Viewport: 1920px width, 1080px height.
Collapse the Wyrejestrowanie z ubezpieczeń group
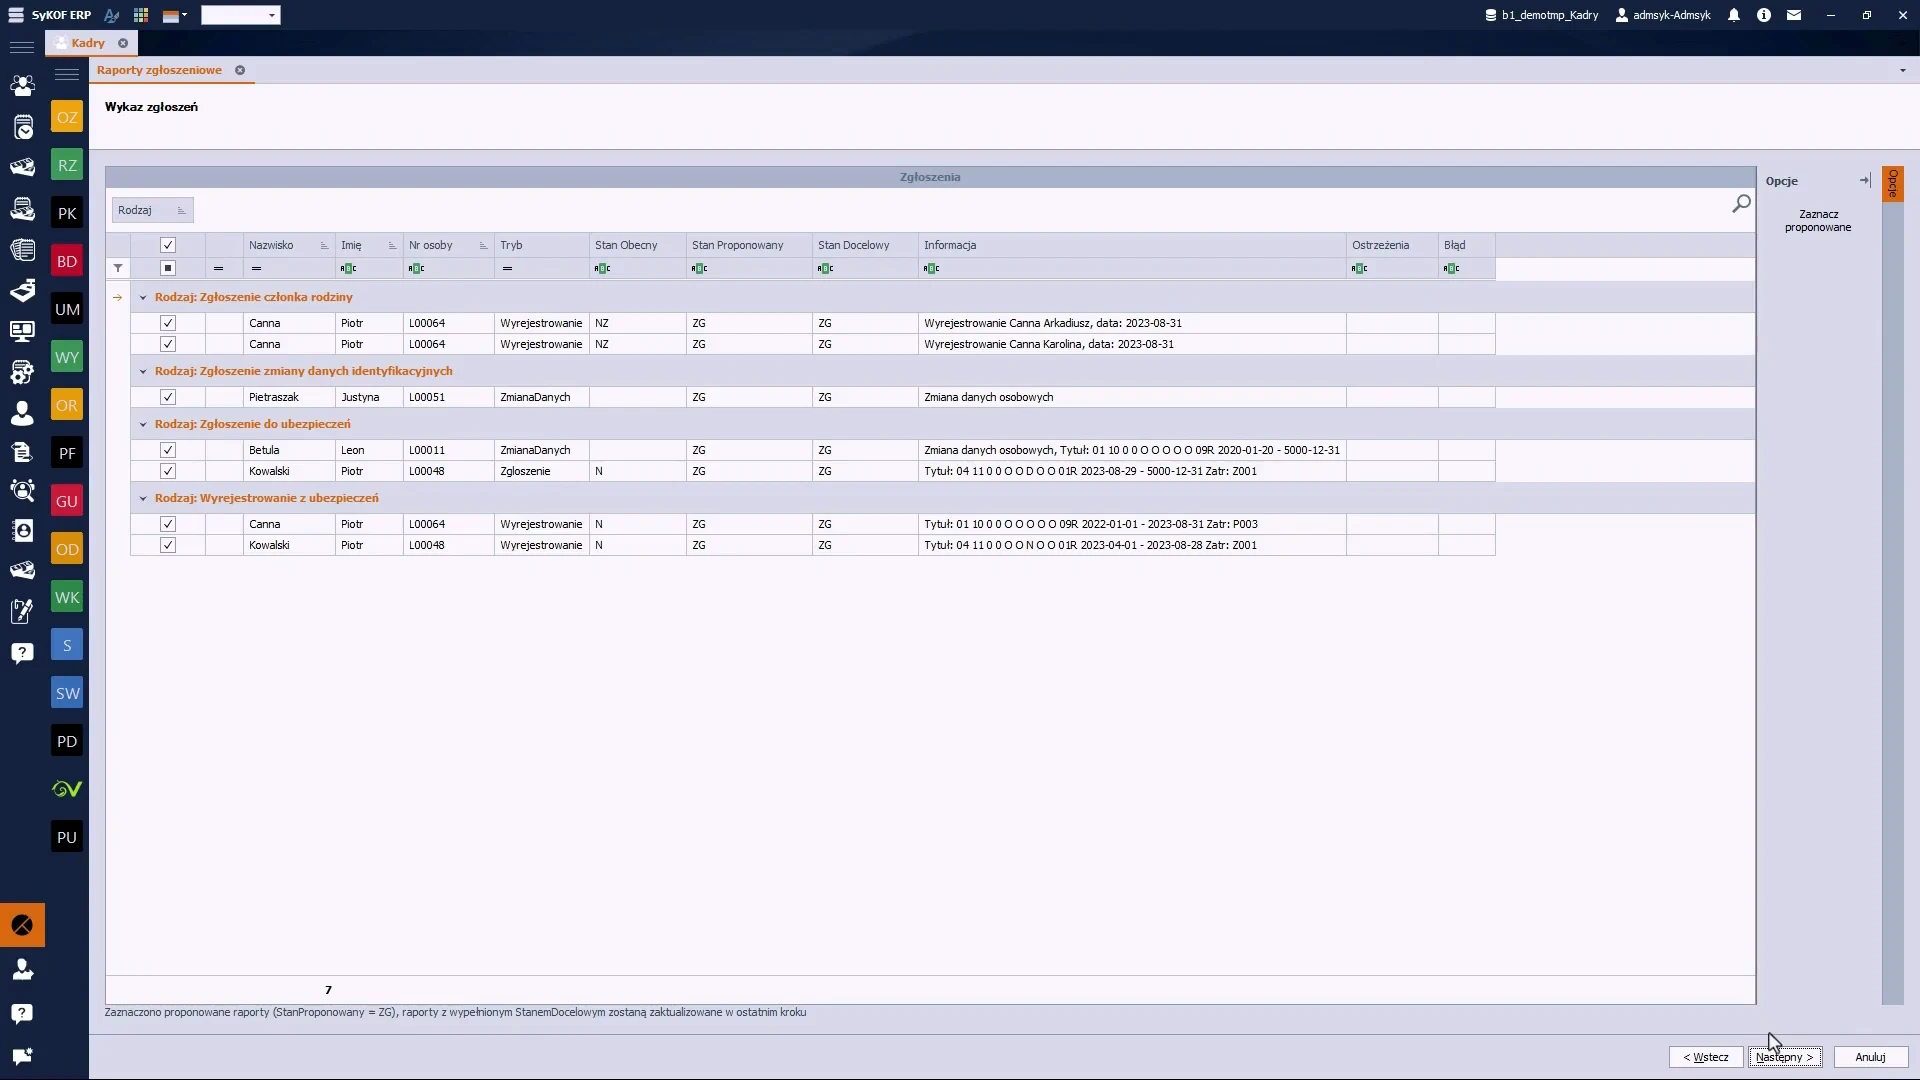[x=143, y=498]
